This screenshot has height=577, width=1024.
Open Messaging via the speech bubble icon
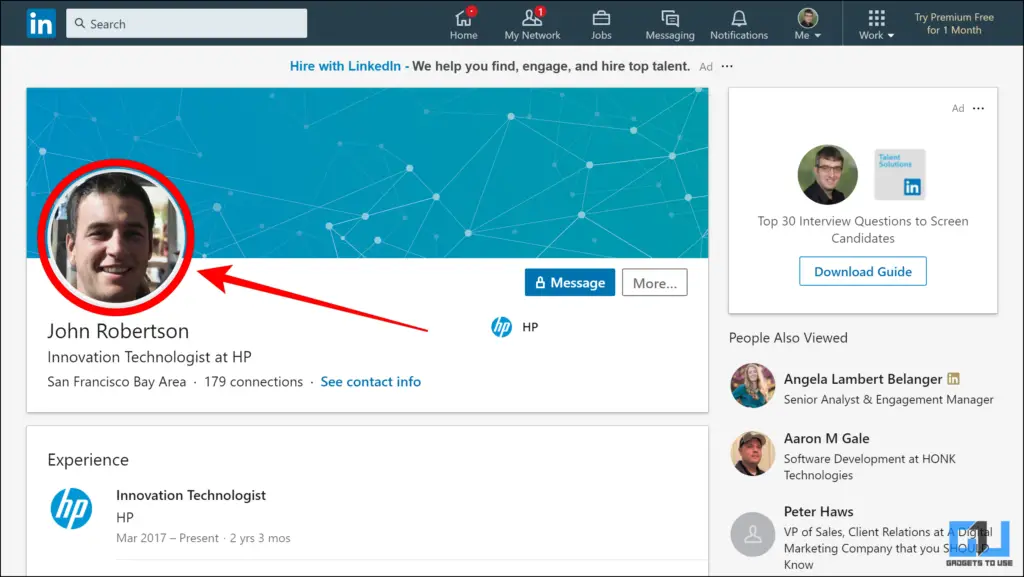pos(668,17)
